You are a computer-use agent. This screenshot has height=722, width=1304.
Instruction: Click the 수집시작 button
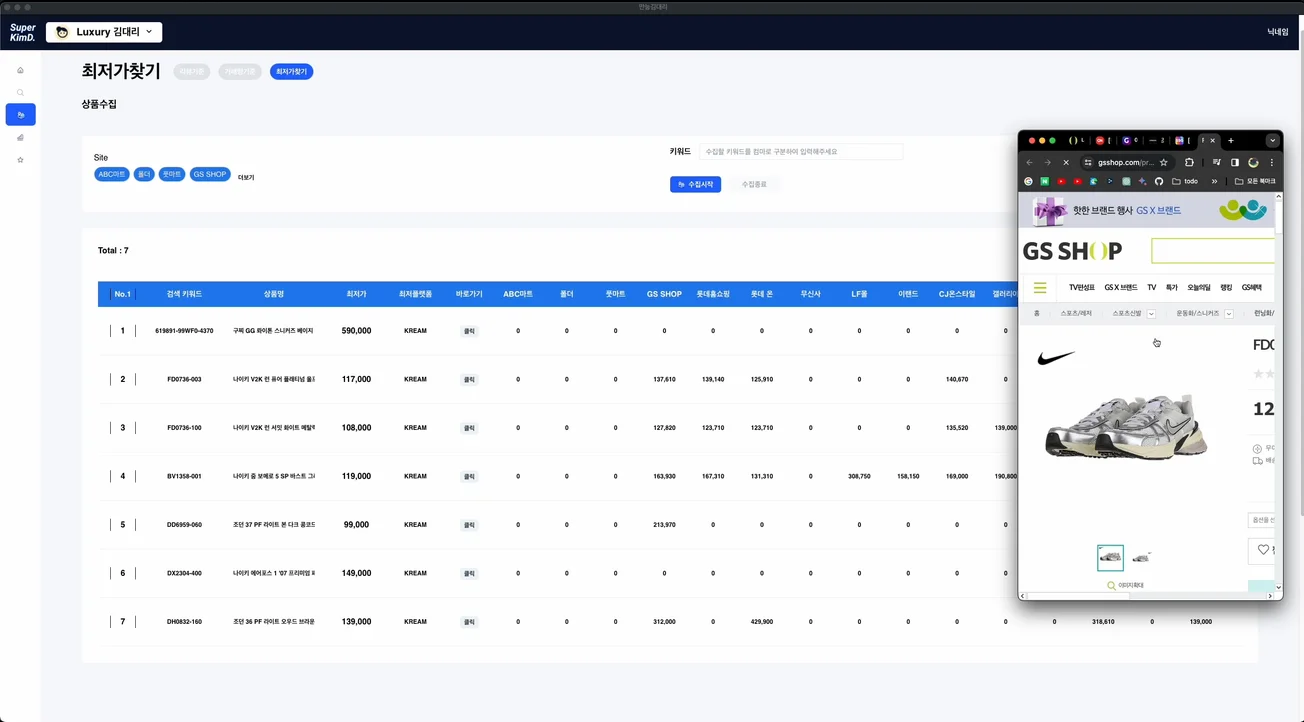(695, 184)
